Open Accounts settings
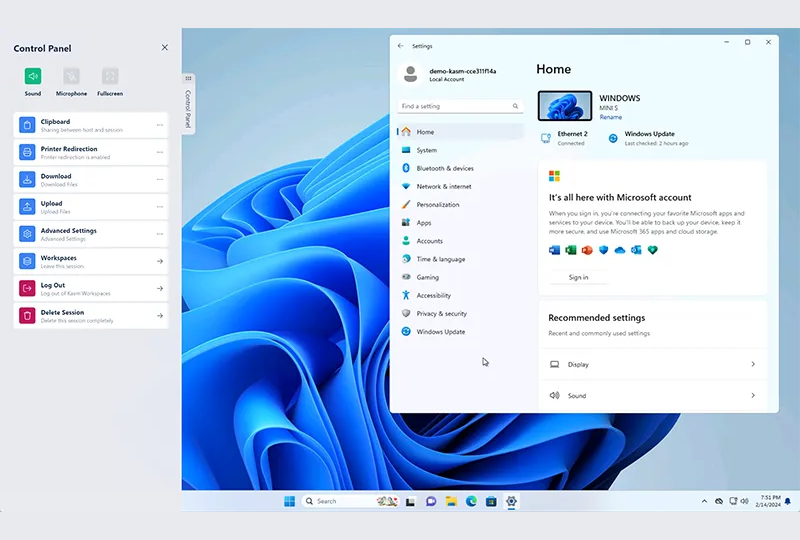The image size is (800, 540). pos(460,241)
